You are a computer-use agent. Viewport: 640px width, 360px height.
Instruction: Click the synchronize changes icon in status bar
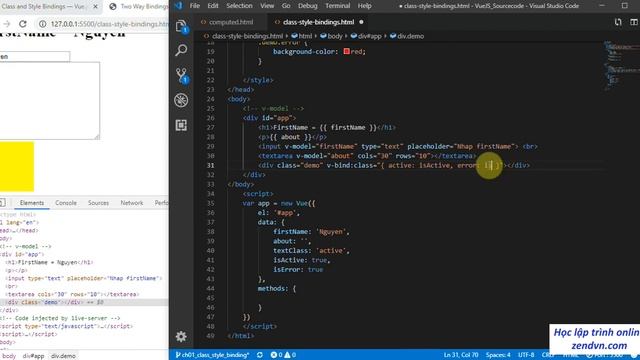click(260, 355)
